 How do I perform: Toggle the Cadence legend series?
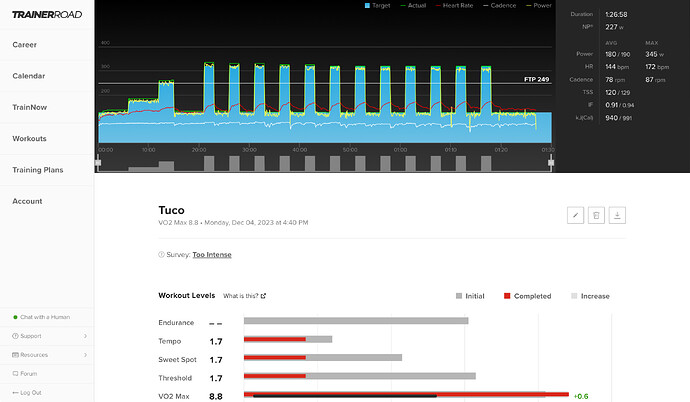(x=499, y=6)
